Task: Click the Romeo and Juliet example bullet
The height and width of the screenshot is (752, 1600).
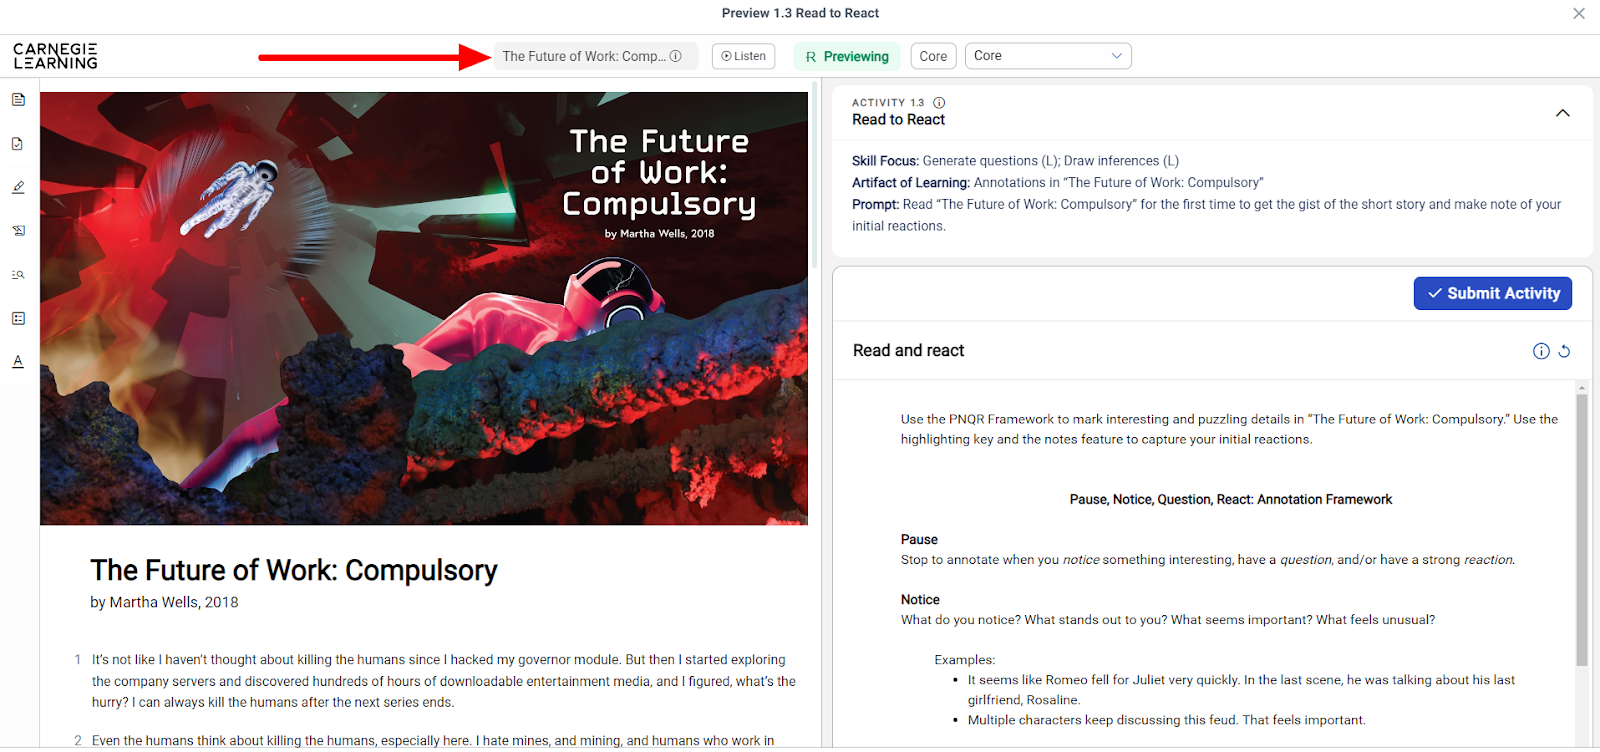Action: tap(1241, 690)
